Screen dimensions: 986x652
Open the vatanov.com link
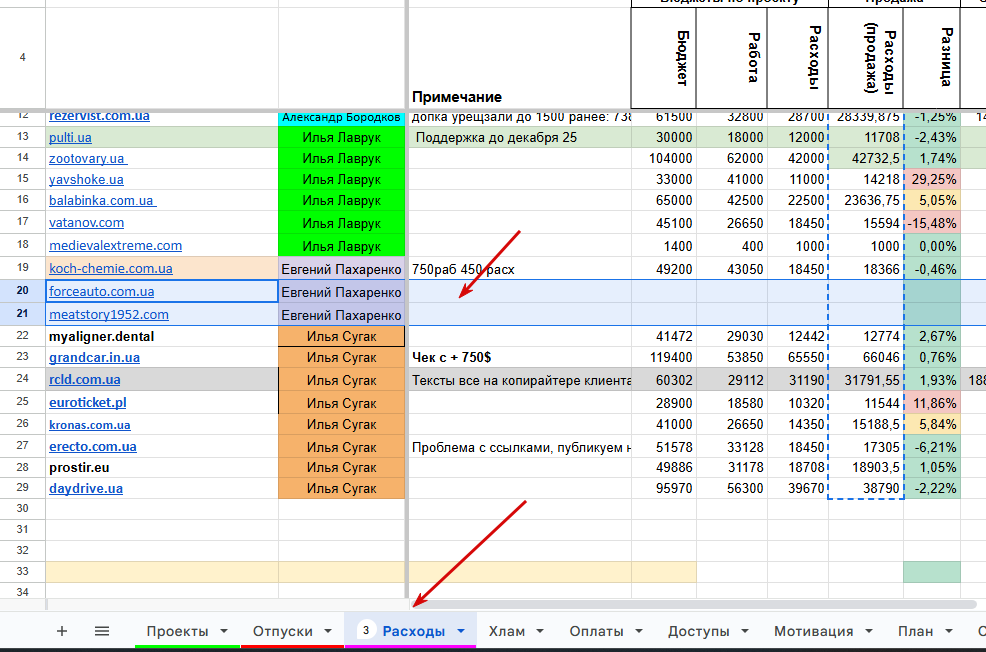[87, 223]
